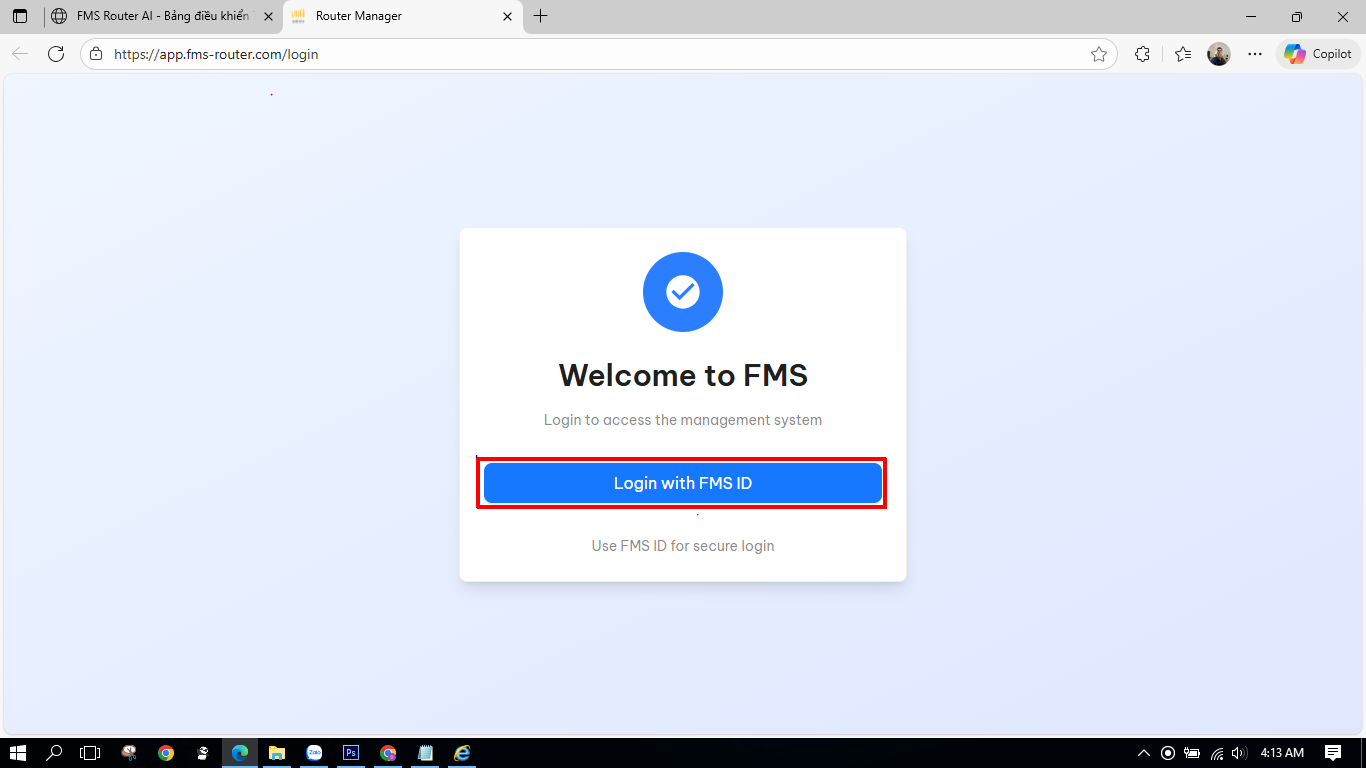
Task: Open Zalo from the taskbar
Action: (314, 753)
